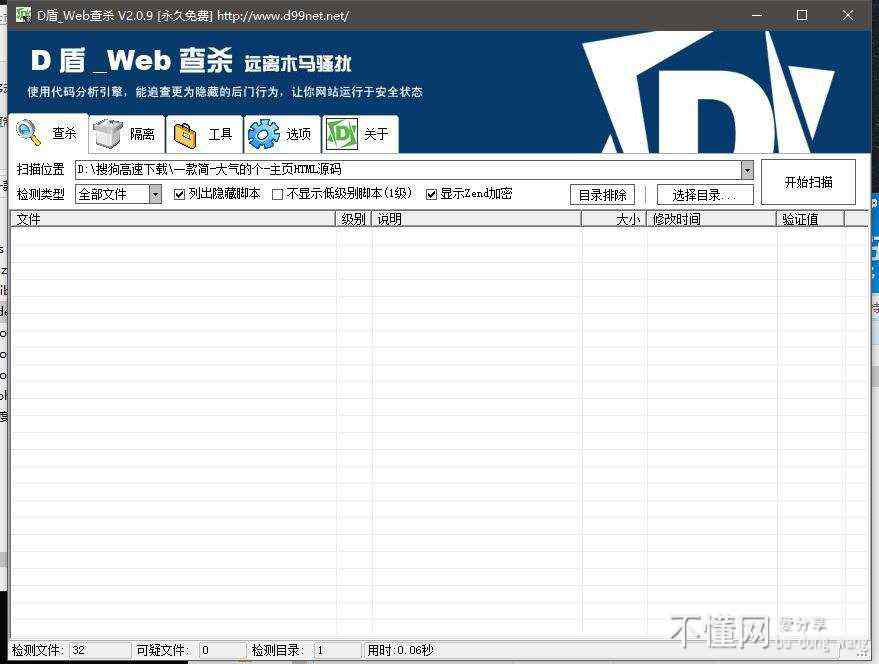The width and height of the screenshot is (879, 664).
Task: Click the 检测目录 count value 1
Action: 320,650
